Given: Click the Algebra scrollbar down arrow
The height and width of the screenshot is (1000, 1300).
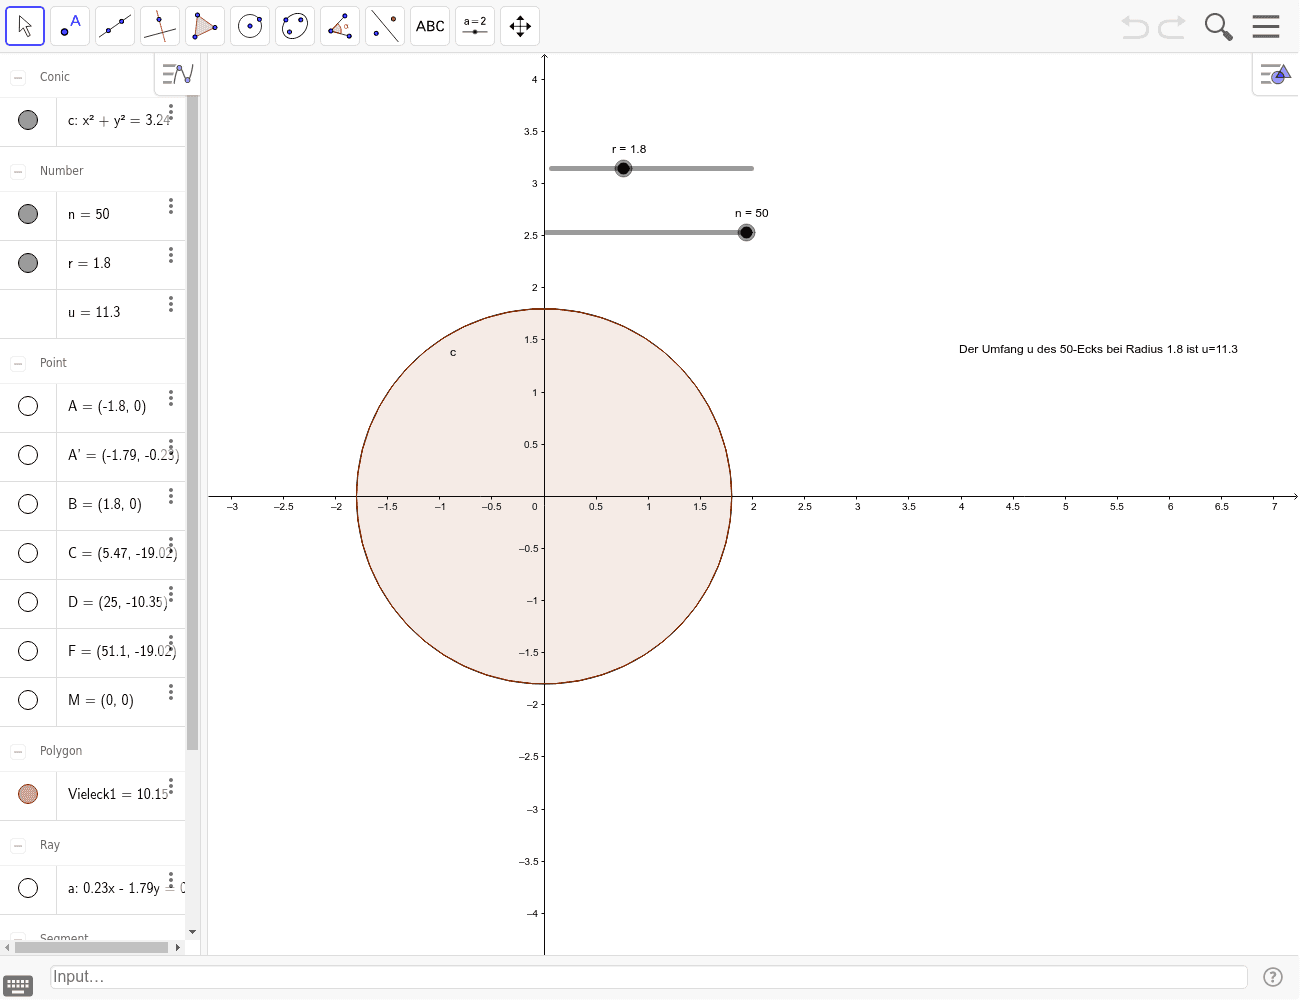Looking at the screenshot, I should (x=192, y=932).
